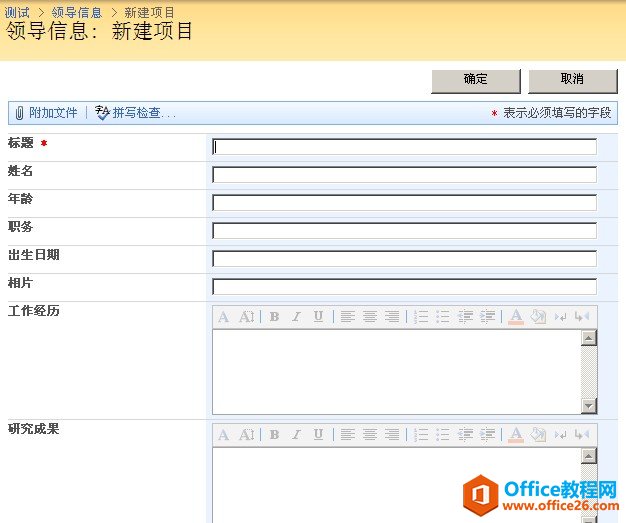Focus the 姓名 input field
The image size is (626, 523).
coord(404,175)
